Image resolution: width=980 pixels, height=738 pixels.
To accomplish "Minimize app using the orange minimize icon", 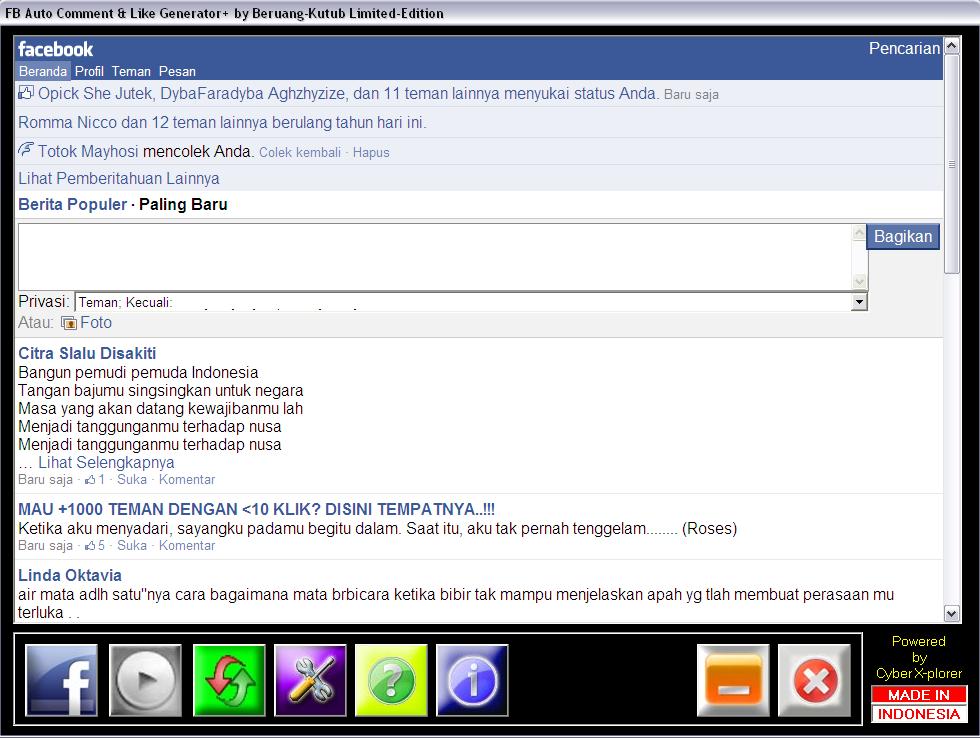I will coord(733,680).
